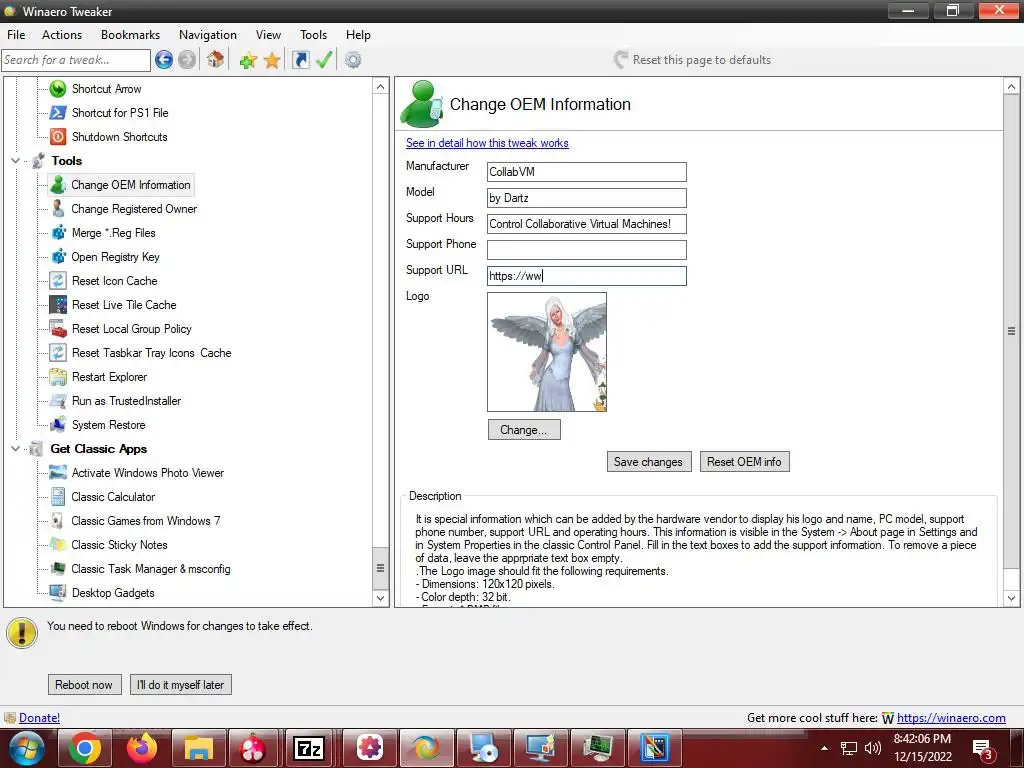Select Desktop Gadgets tree item

coord(113,593)
